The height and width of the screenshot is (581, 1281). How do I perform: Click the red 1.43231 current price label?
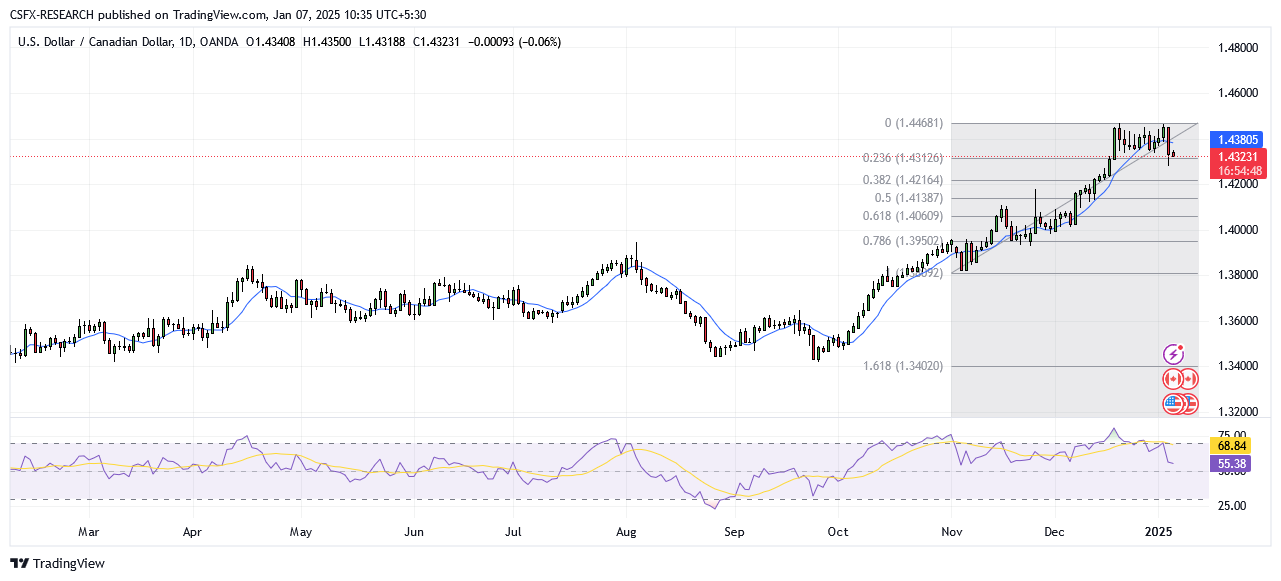coord(1236,157)
